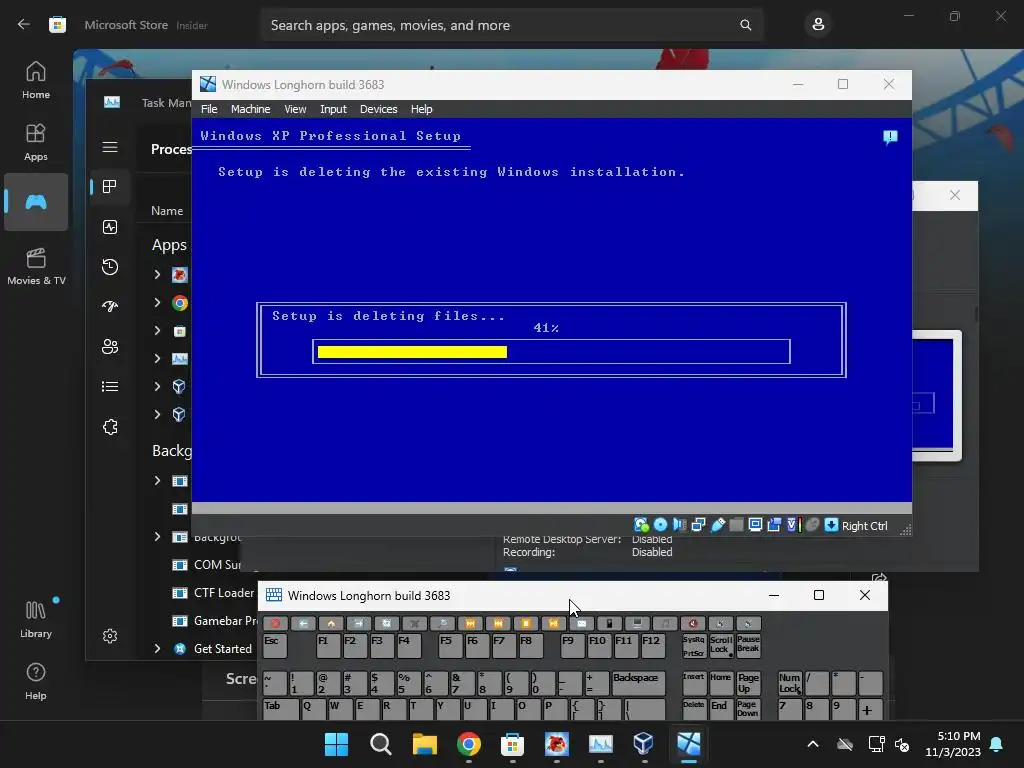Image resolution: width=1024 pixels, height=768 pixels.
Task: Click the Microsoft Store search field
Action: tap(511, 25)
